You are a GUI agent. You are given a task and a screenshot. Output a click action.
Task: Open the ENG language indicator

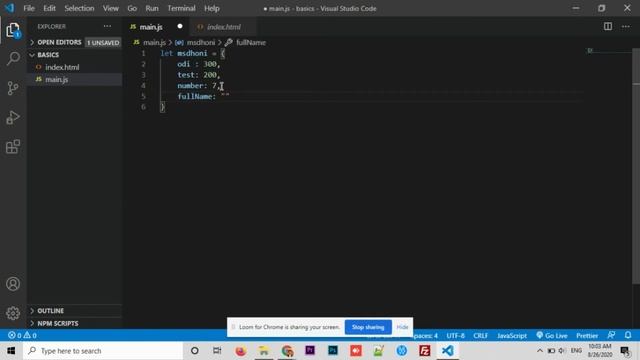click(x=576, y=351)
